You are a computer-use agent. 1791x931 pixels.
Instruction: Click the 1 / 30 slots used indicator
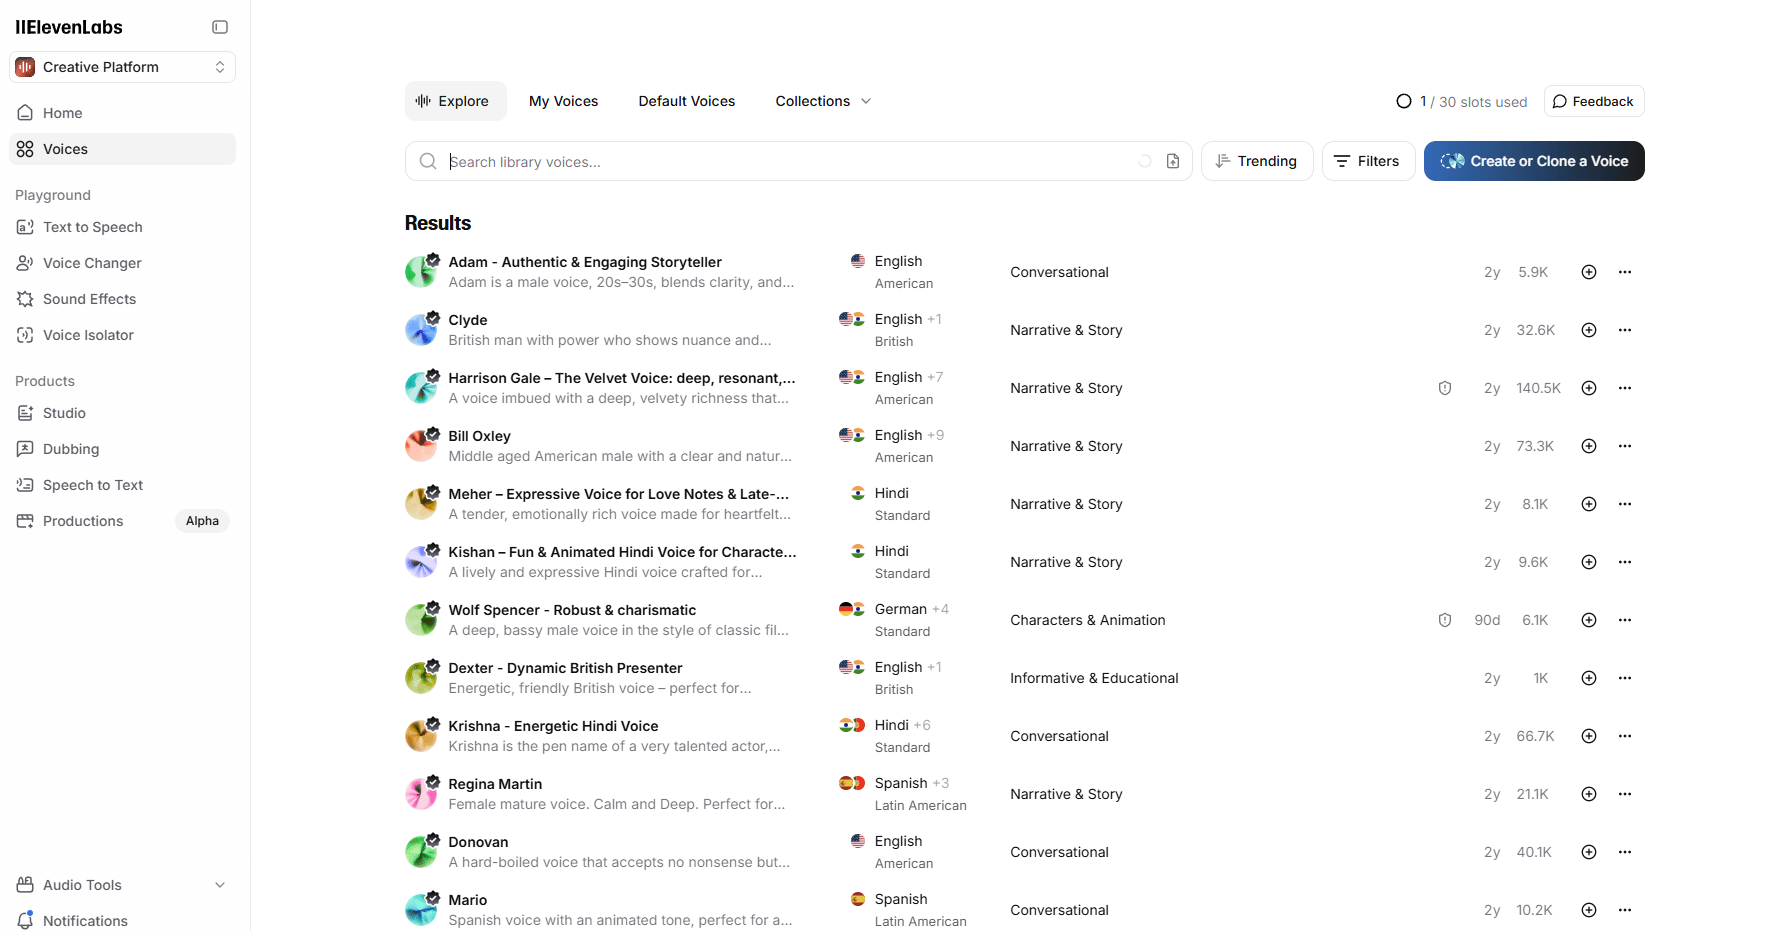(1462, 102)
